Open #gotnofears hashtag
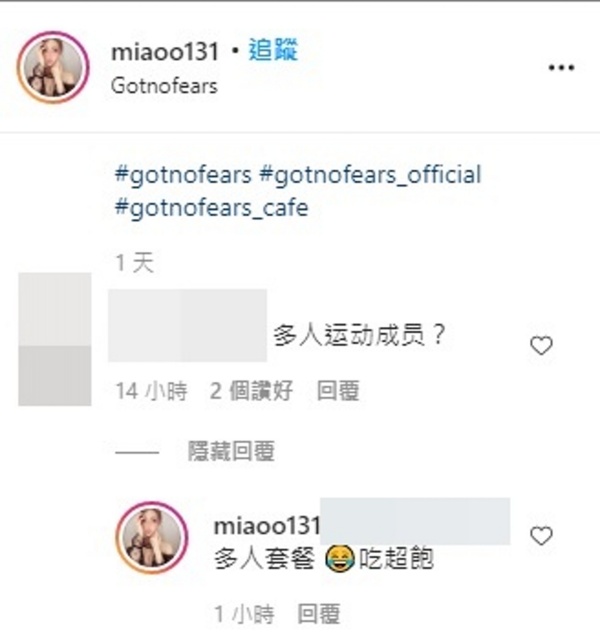The height and width of the screenshot is (644, 600). coord(183,175)
